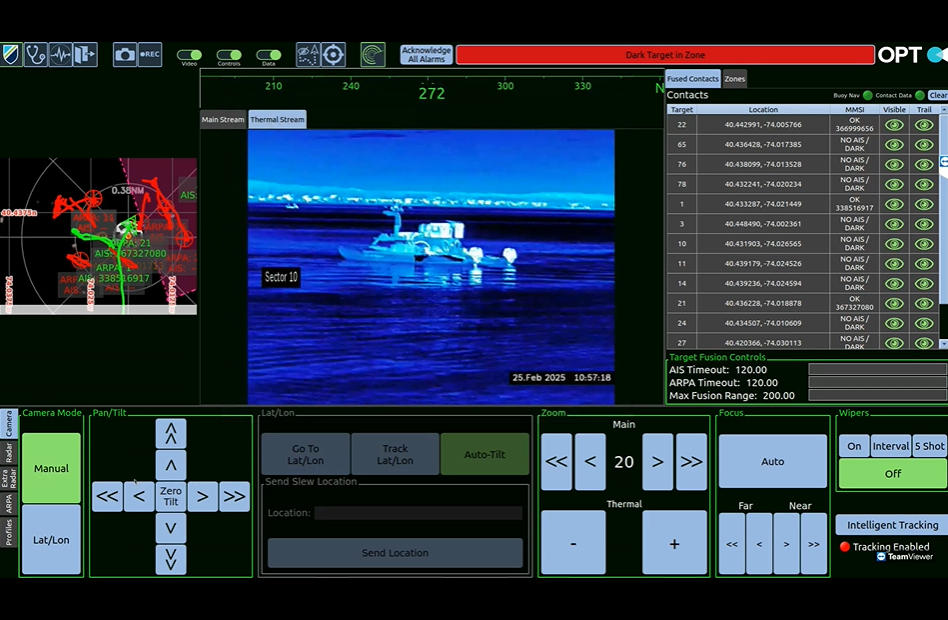Toggle the Controls switch
Viewport: 948px width, 620px height.
click(x=229, y=55)
